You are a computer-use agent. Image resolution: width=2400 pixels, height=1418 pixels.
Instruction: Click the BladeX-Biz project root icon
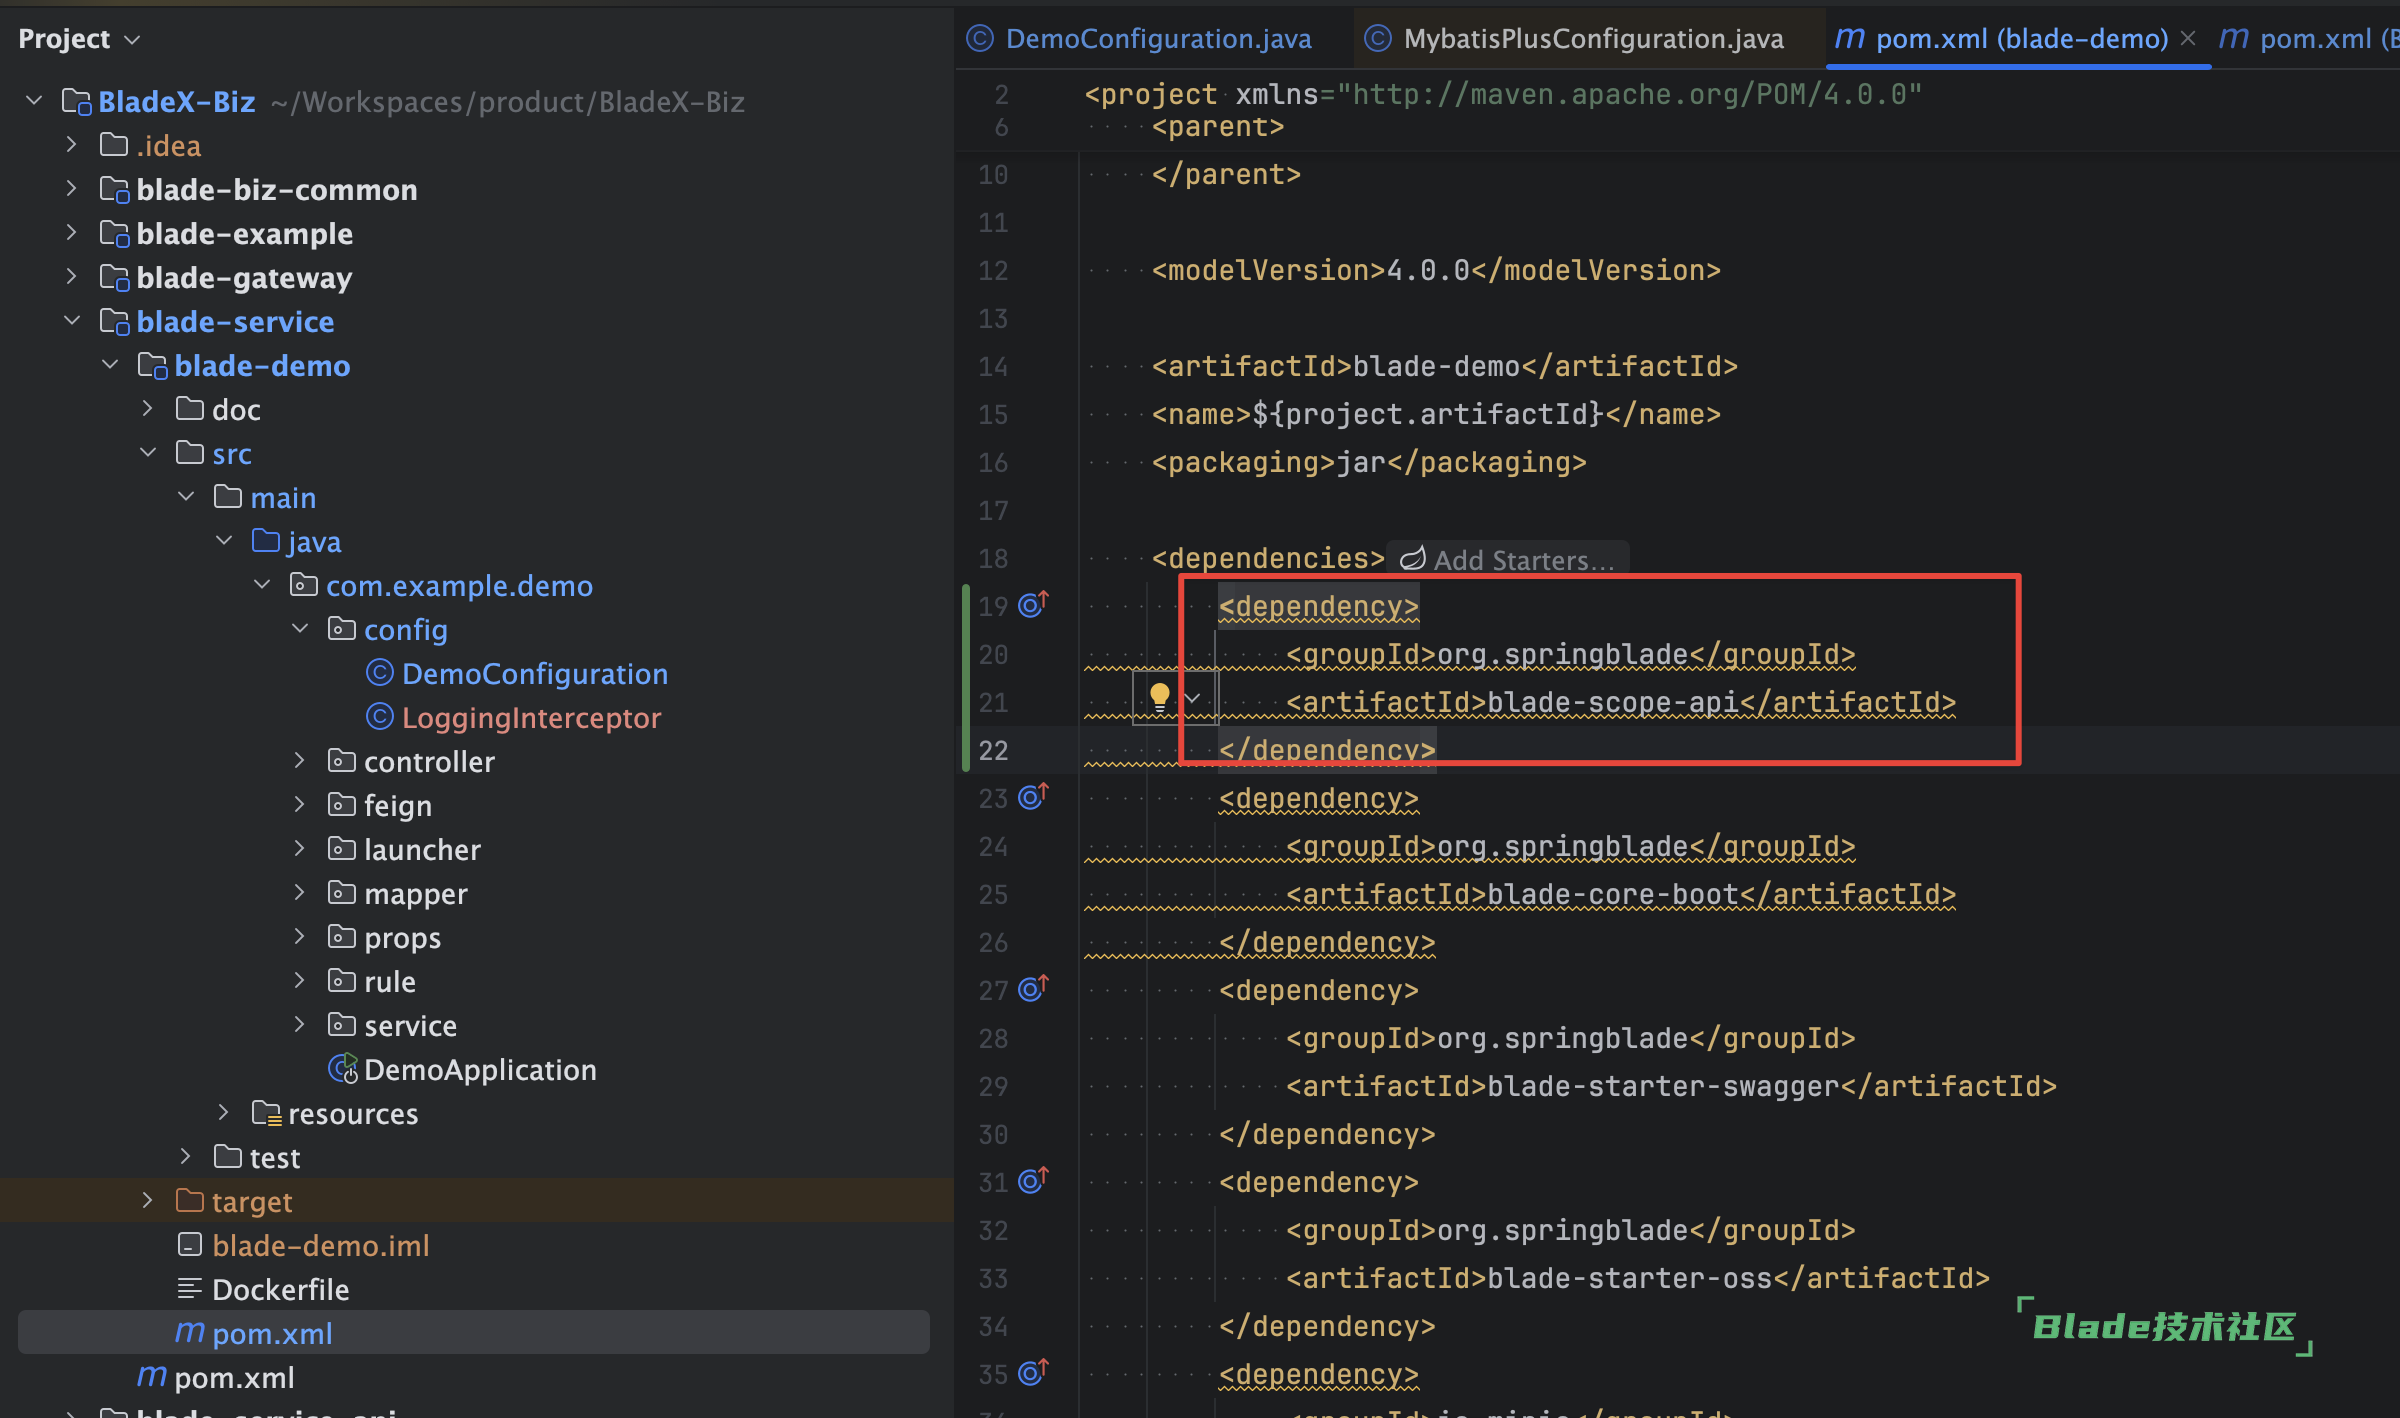click(x=76, y=102)
